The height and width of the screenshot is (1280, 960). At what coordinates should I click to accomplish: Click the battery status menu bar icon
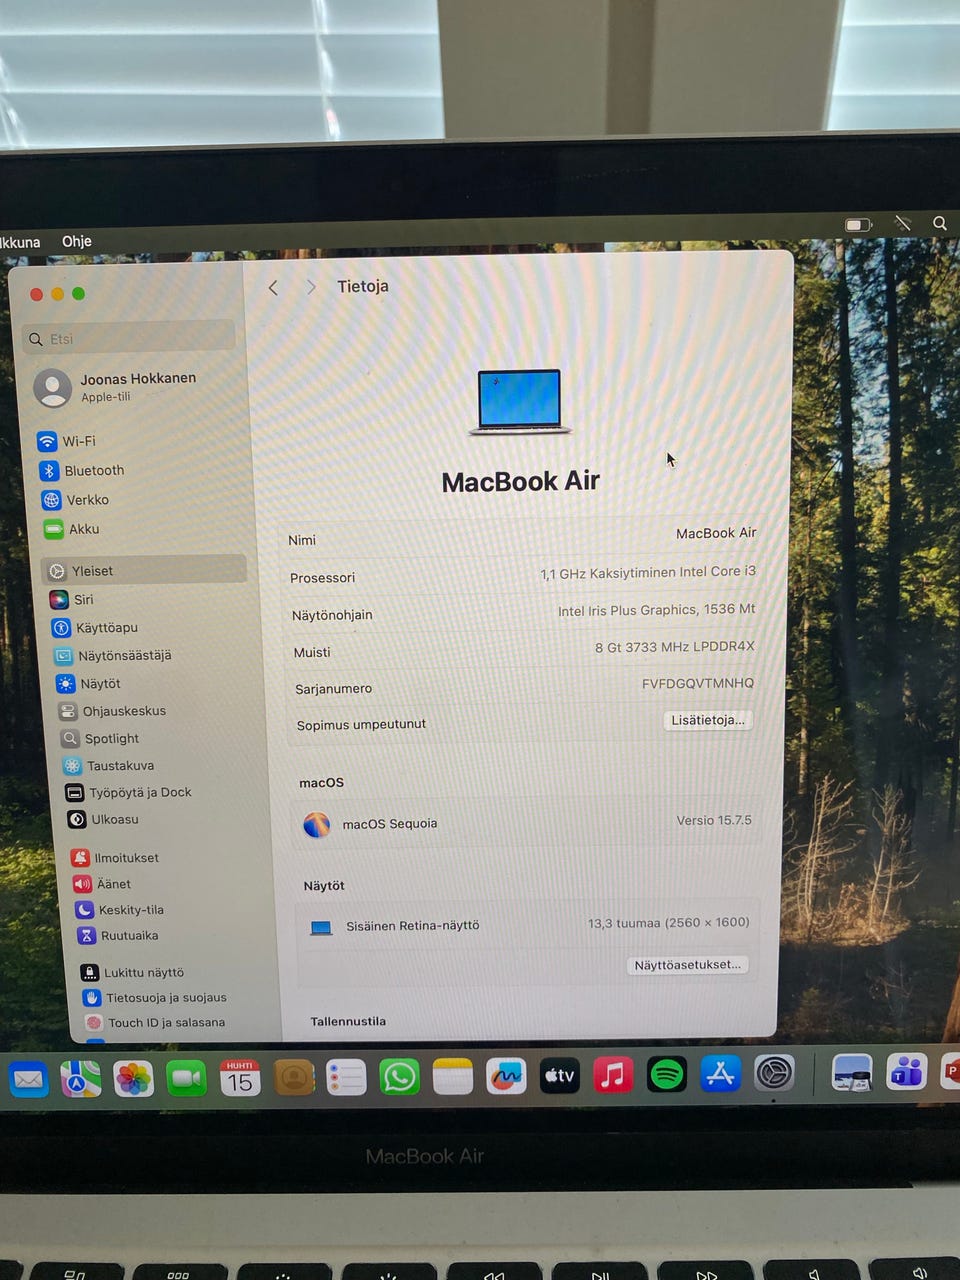858,225
